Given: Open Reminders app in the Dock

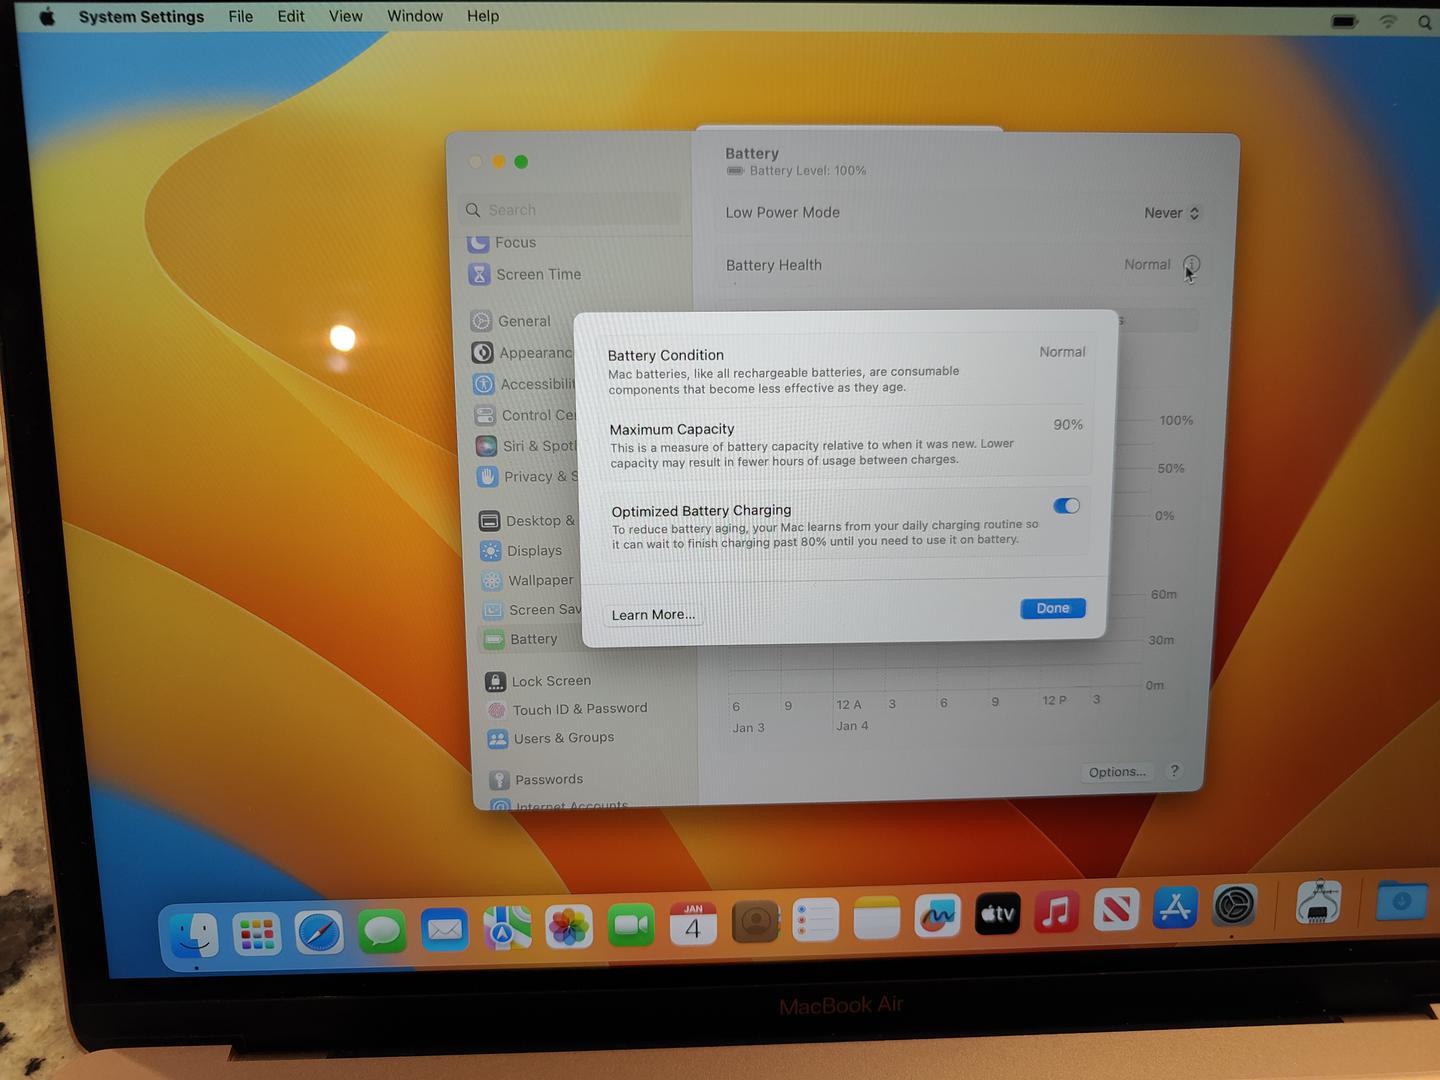Looking at the screenshot, I should click(815, 920).
